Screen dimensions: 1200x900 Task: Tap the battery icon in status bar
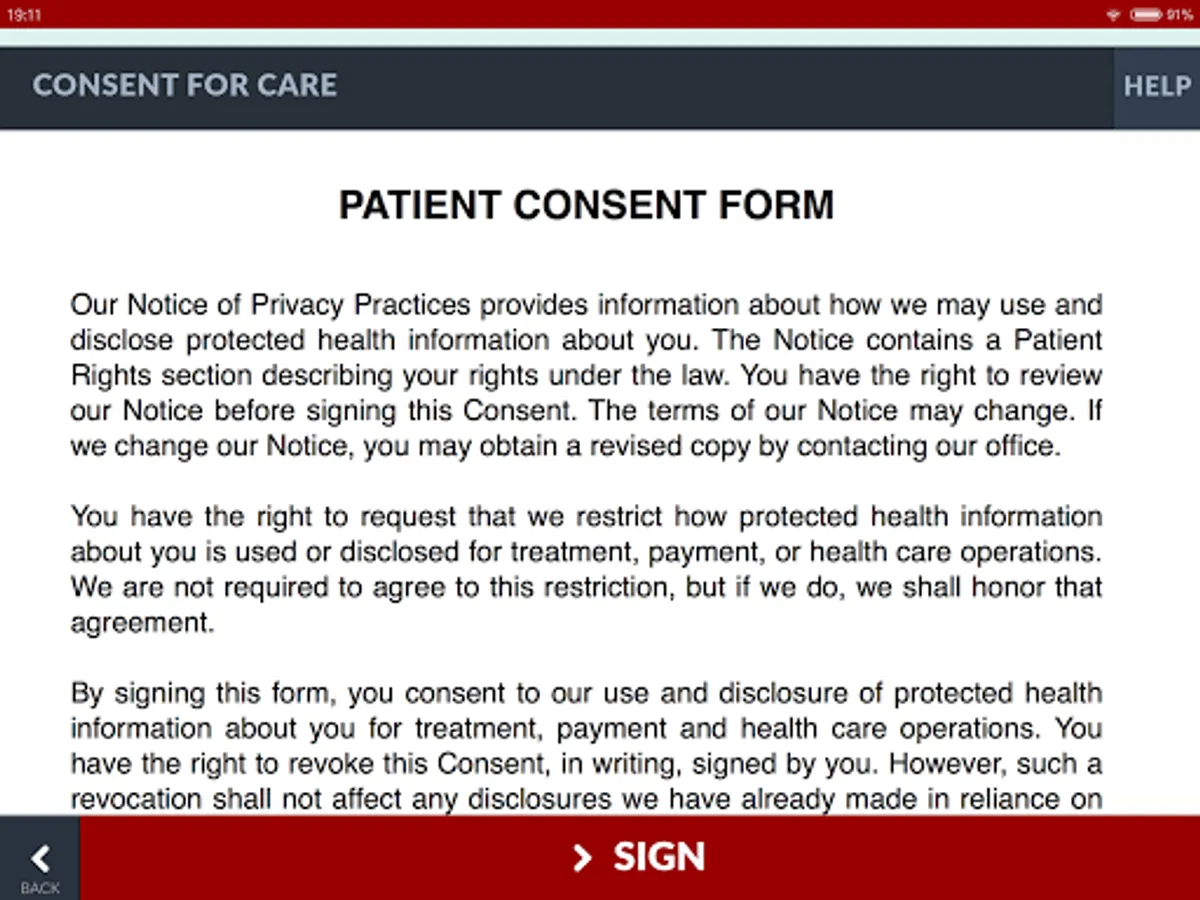click(x=1146, y=15)
